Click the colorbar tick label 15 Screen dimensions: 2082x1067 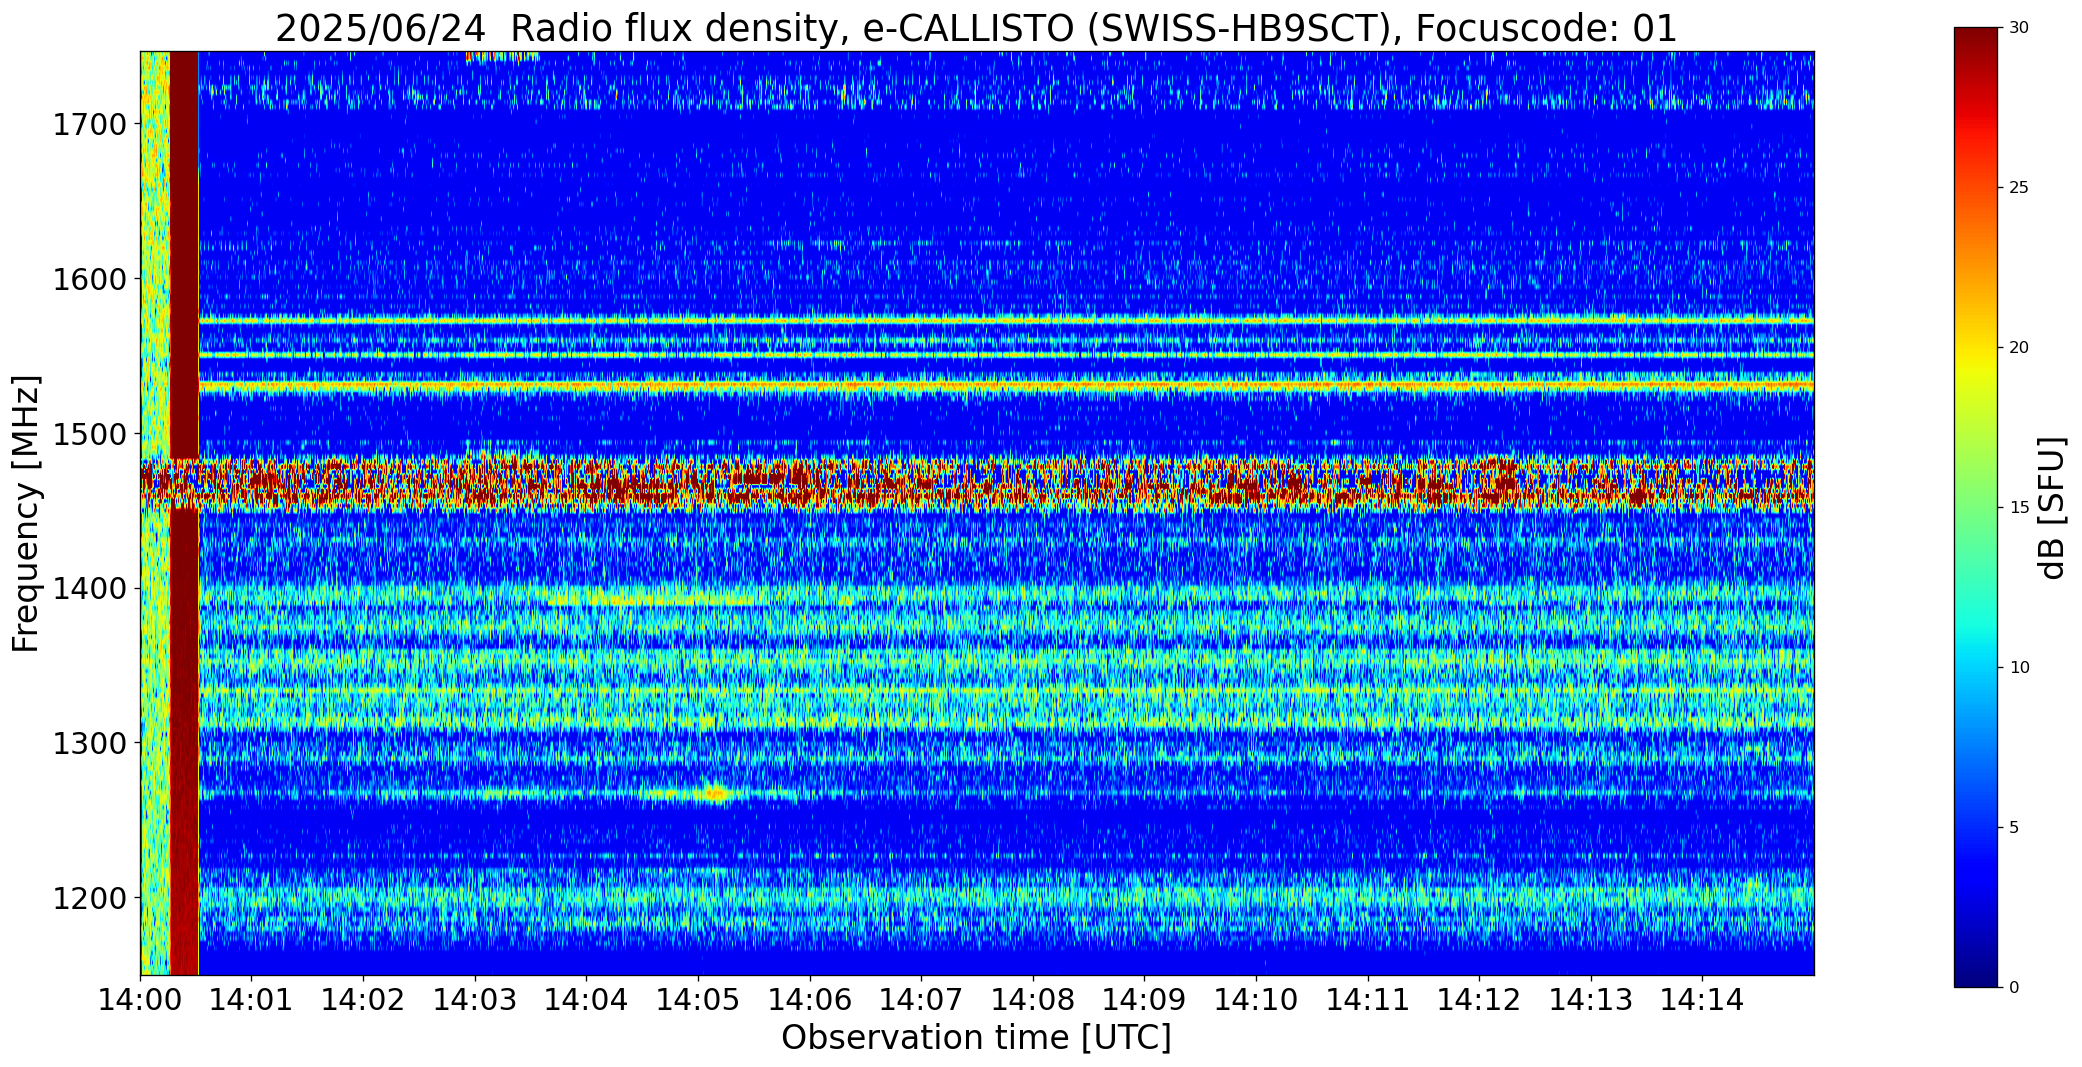click(x=2019, y=508)
